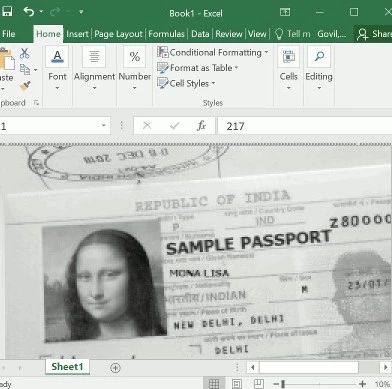The image size is (392, 389).
Task: Click the Share button
Action: tap(373, 34)
